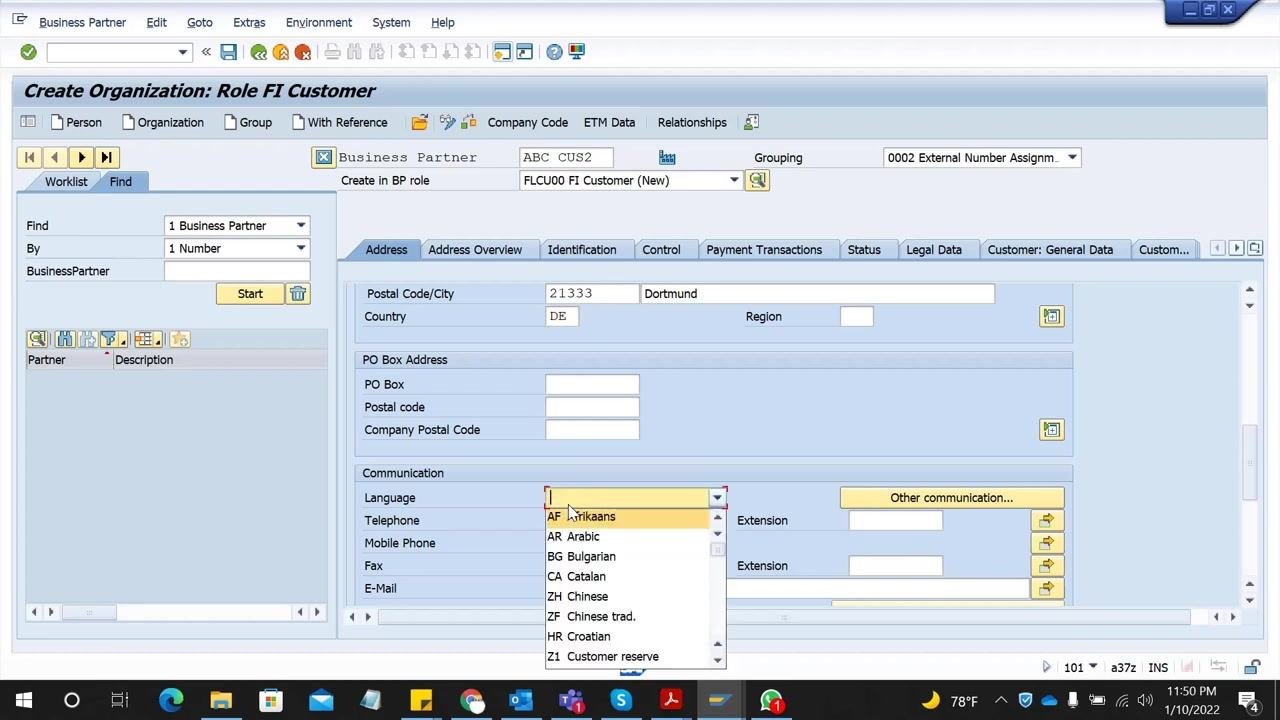Open the Create in BP role dropdown
The width and height of the screenshot is (1280, 720).
(x=733, y=180)
